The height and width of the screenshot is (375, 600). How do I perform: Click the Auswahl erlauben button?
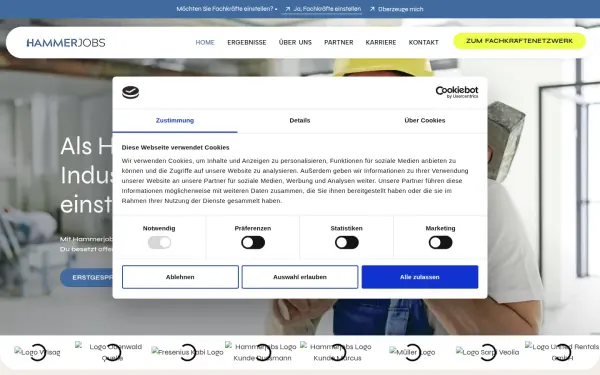300,277
